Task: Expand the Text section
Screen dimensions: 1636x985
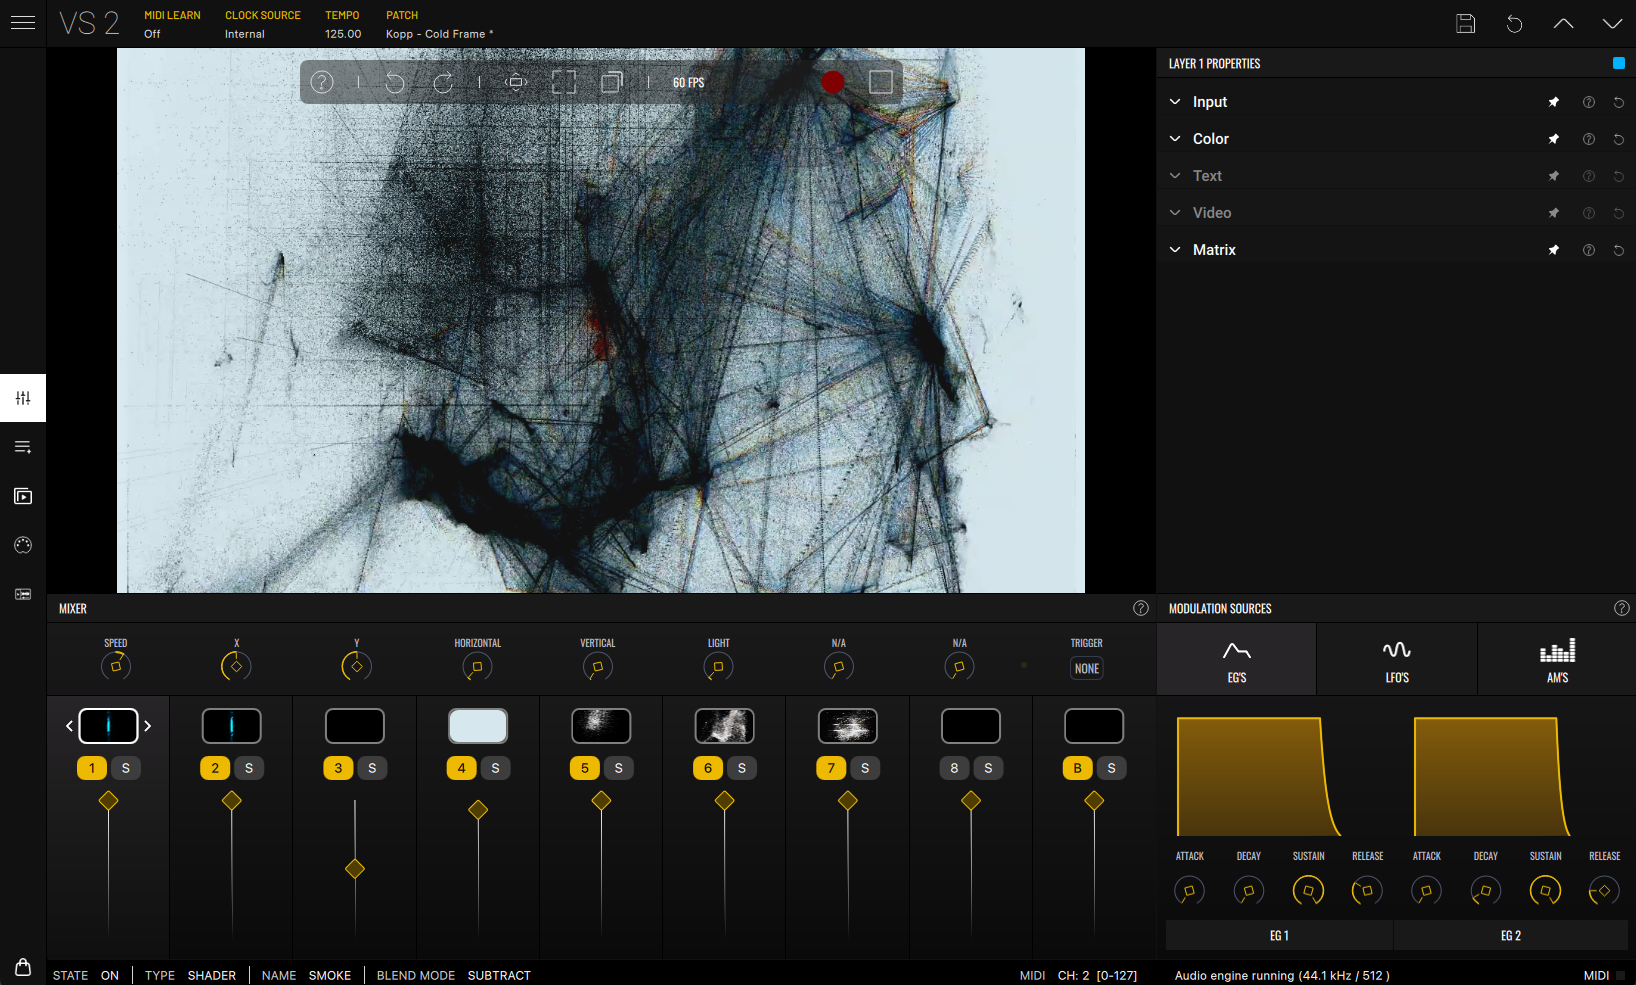Action: point(1175,176)
